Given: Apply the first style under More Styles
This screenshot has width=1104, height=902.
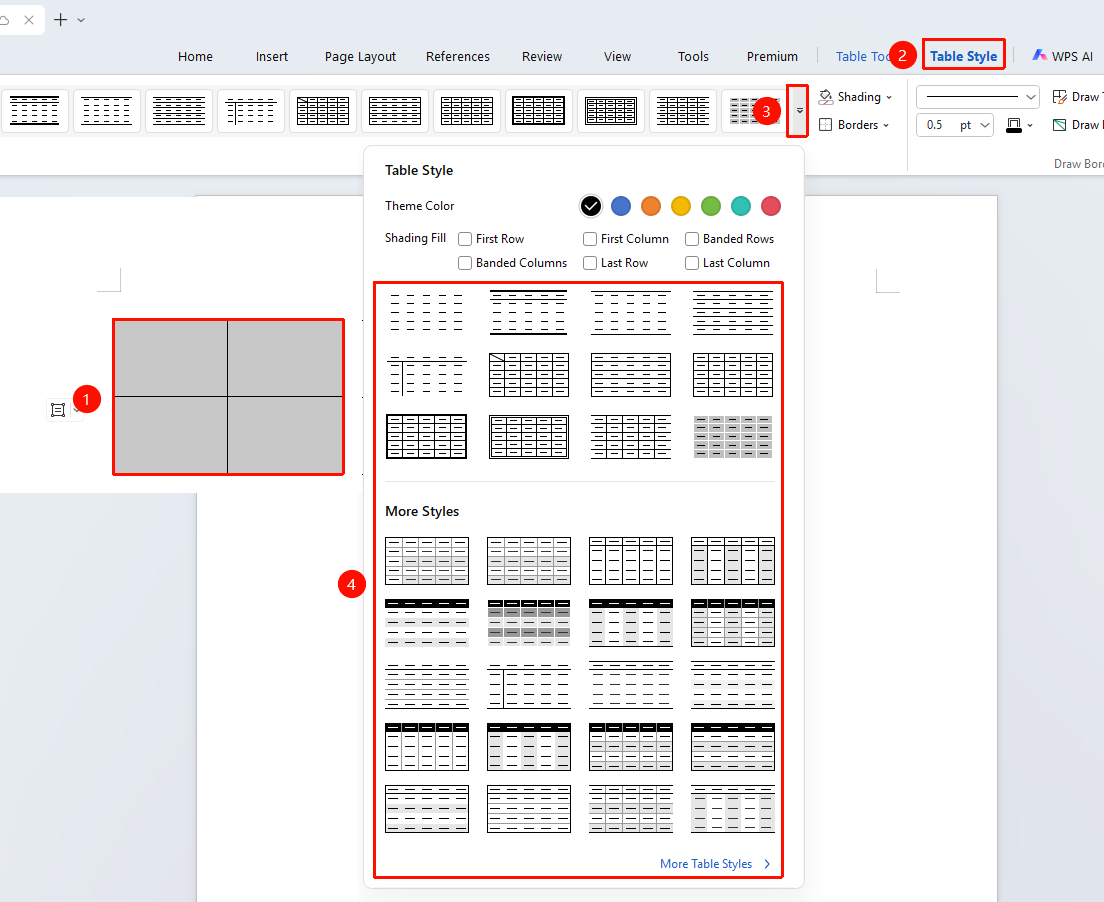Looking at the screenshot, I should point(427,561).
